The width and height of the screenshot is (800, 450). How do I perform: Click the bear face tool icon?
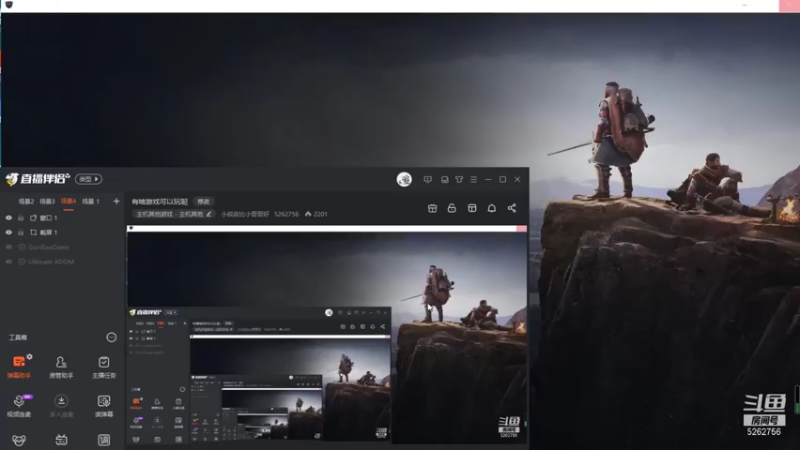point(19,440)
